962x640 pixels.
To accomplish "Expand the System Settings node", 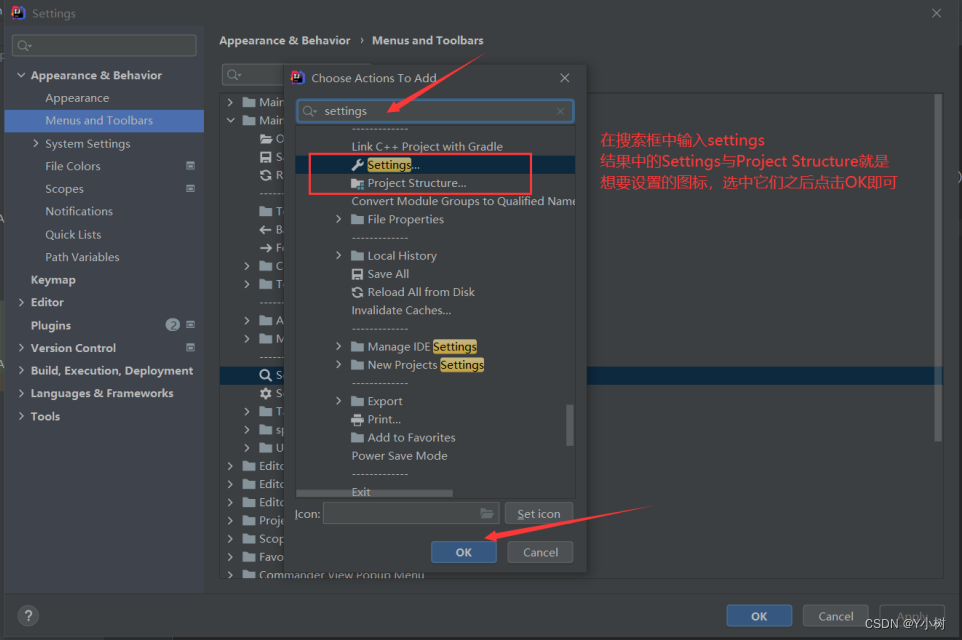I will click(36, 143).
